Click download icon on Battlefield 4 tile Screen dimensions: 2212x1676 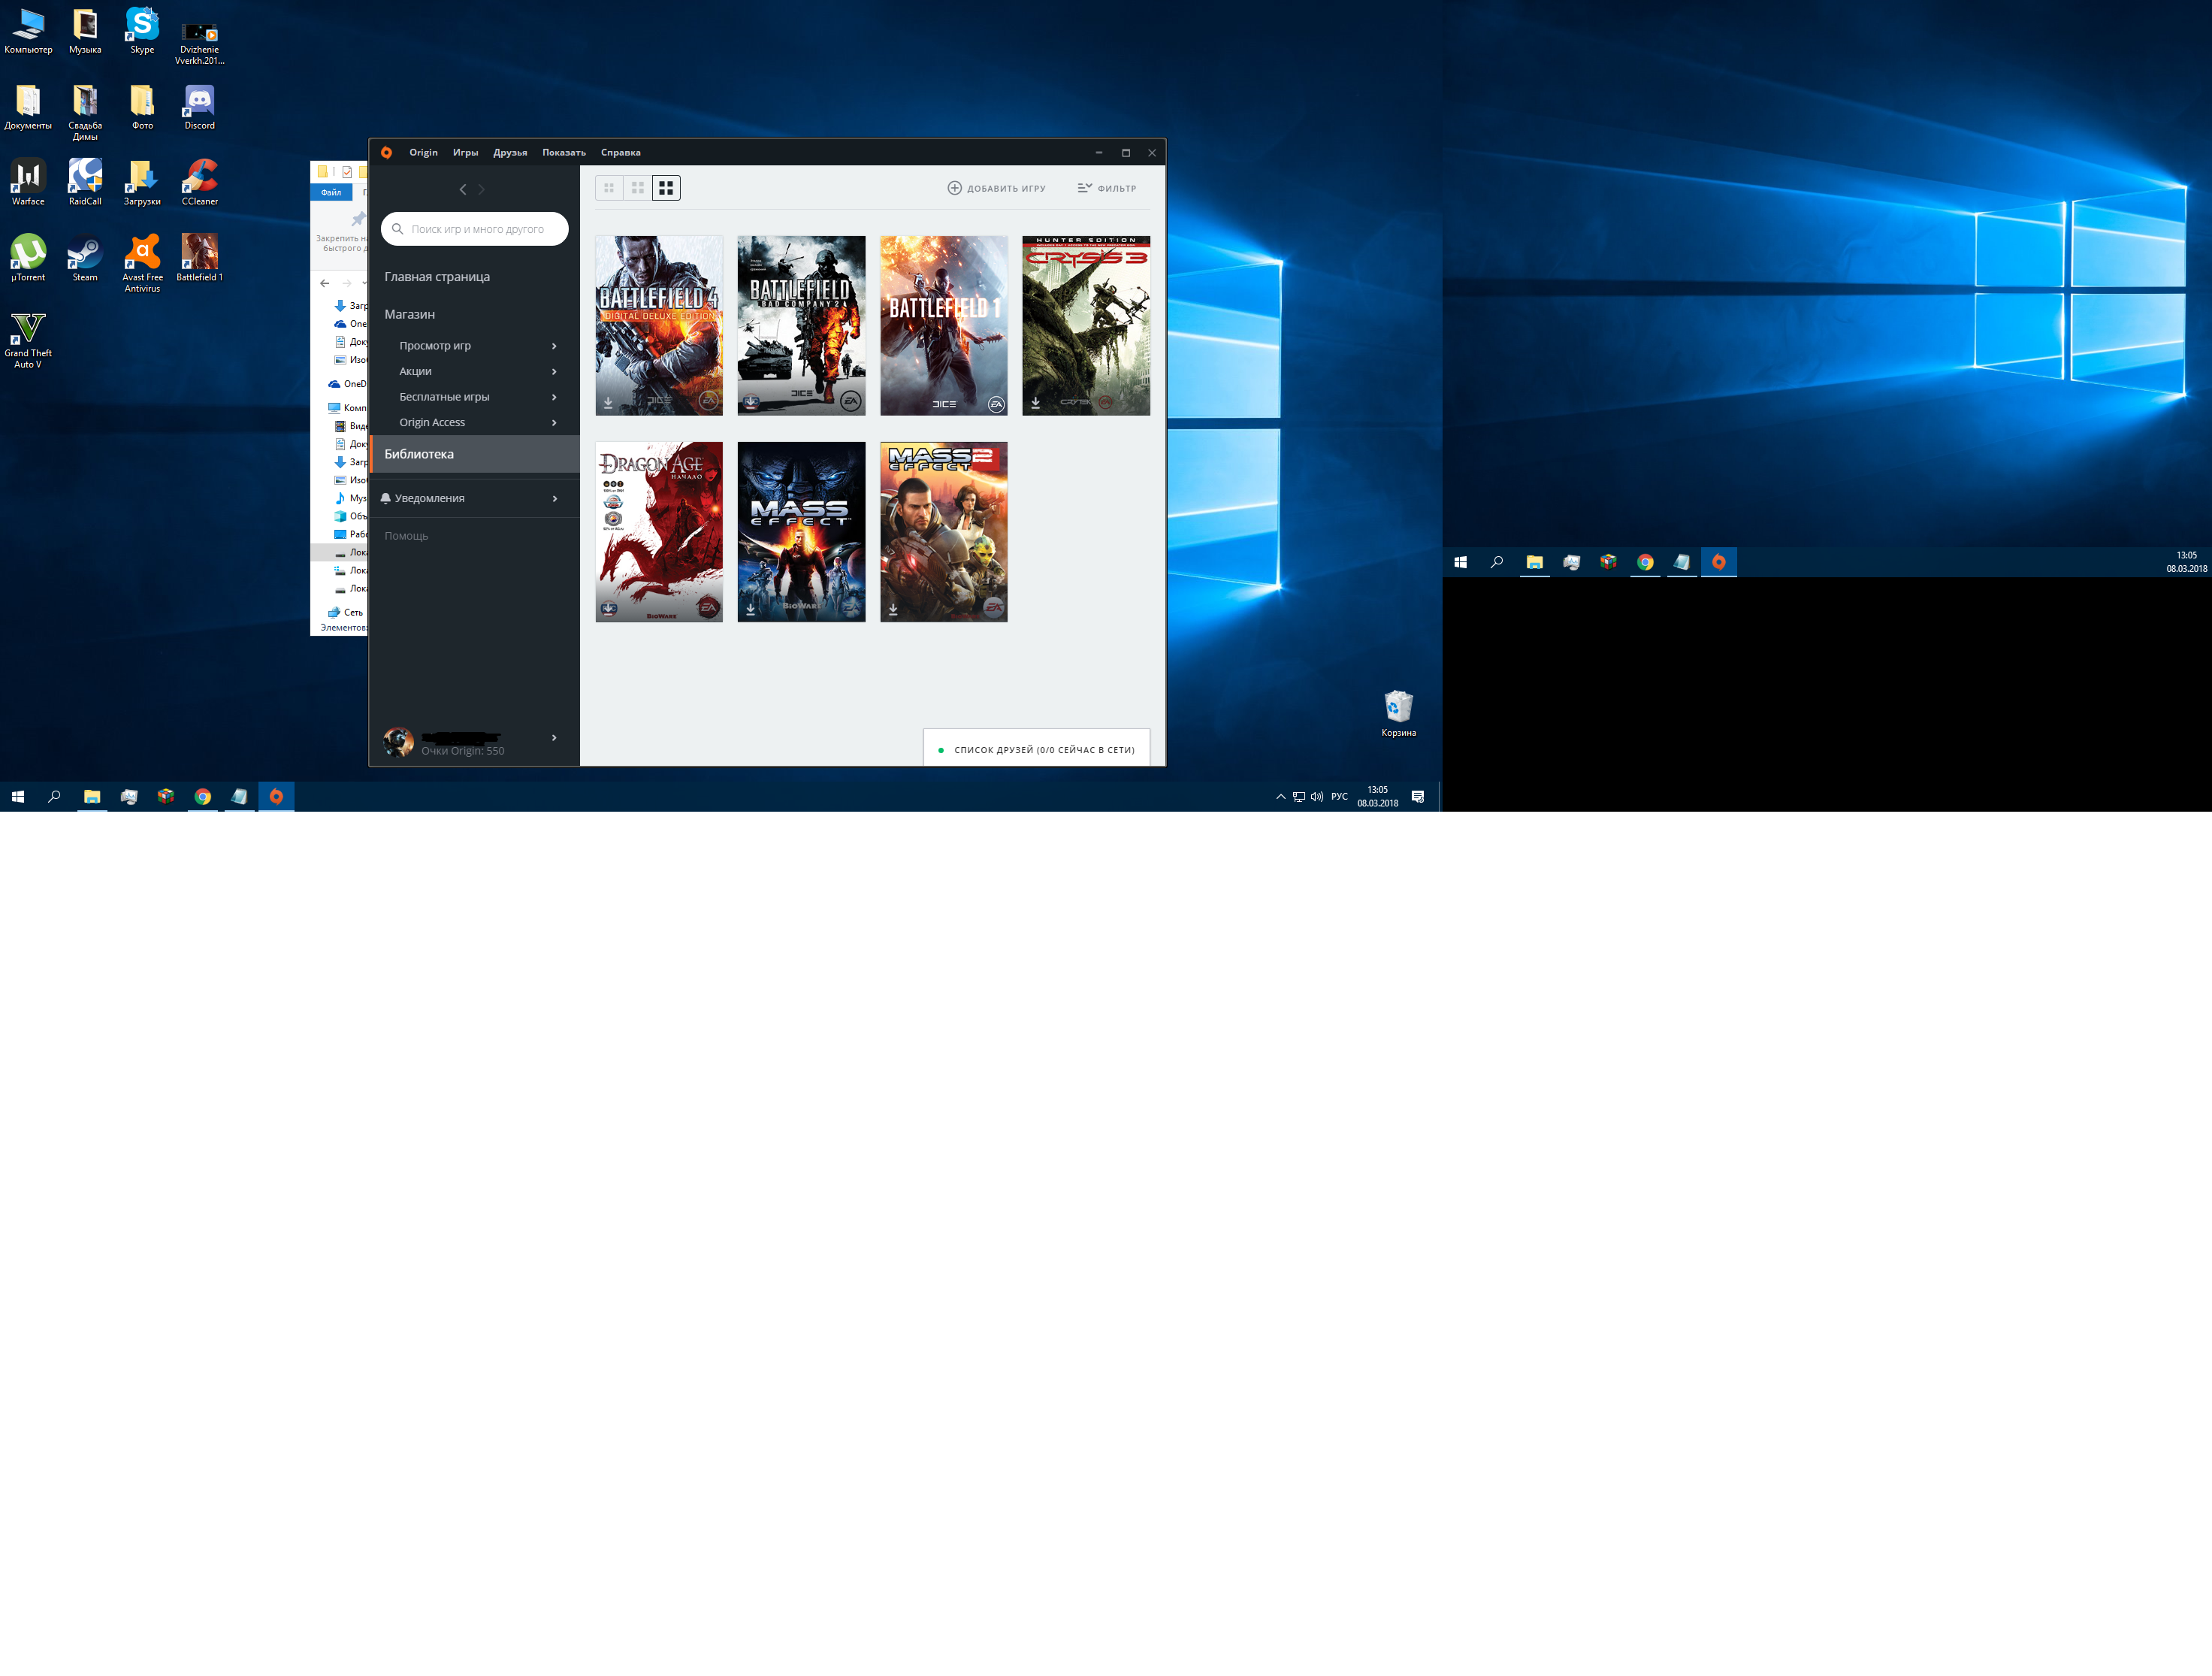point(608,402)
